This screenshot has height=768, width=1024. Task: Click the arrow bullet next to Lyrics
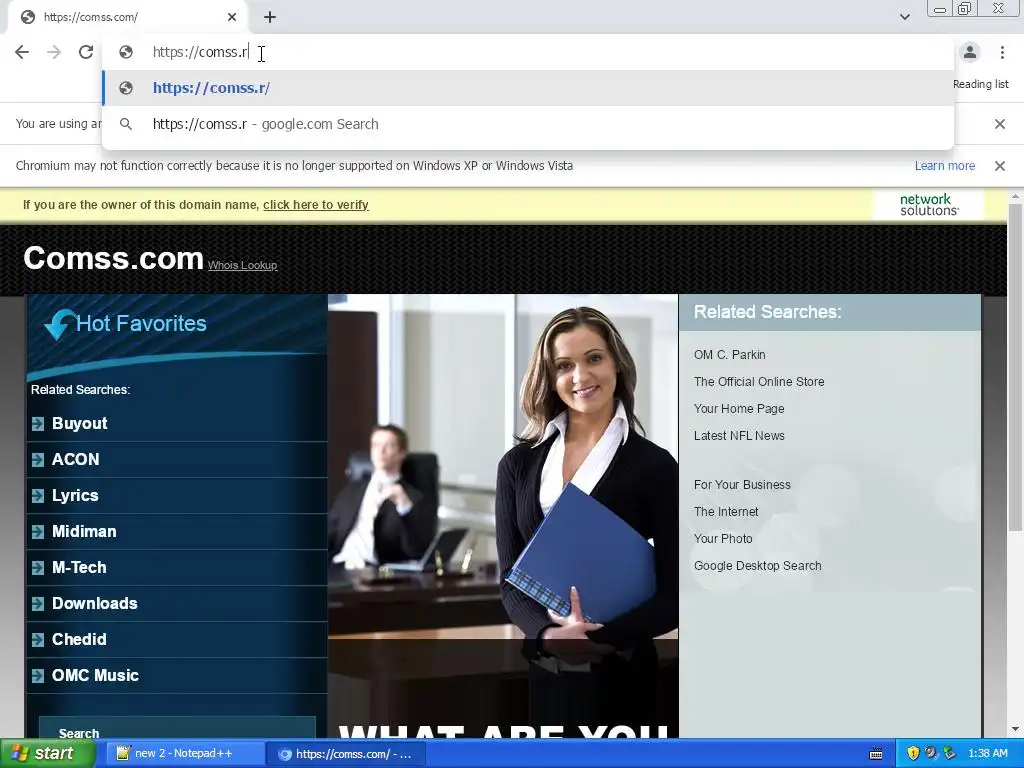coord(38,496)
